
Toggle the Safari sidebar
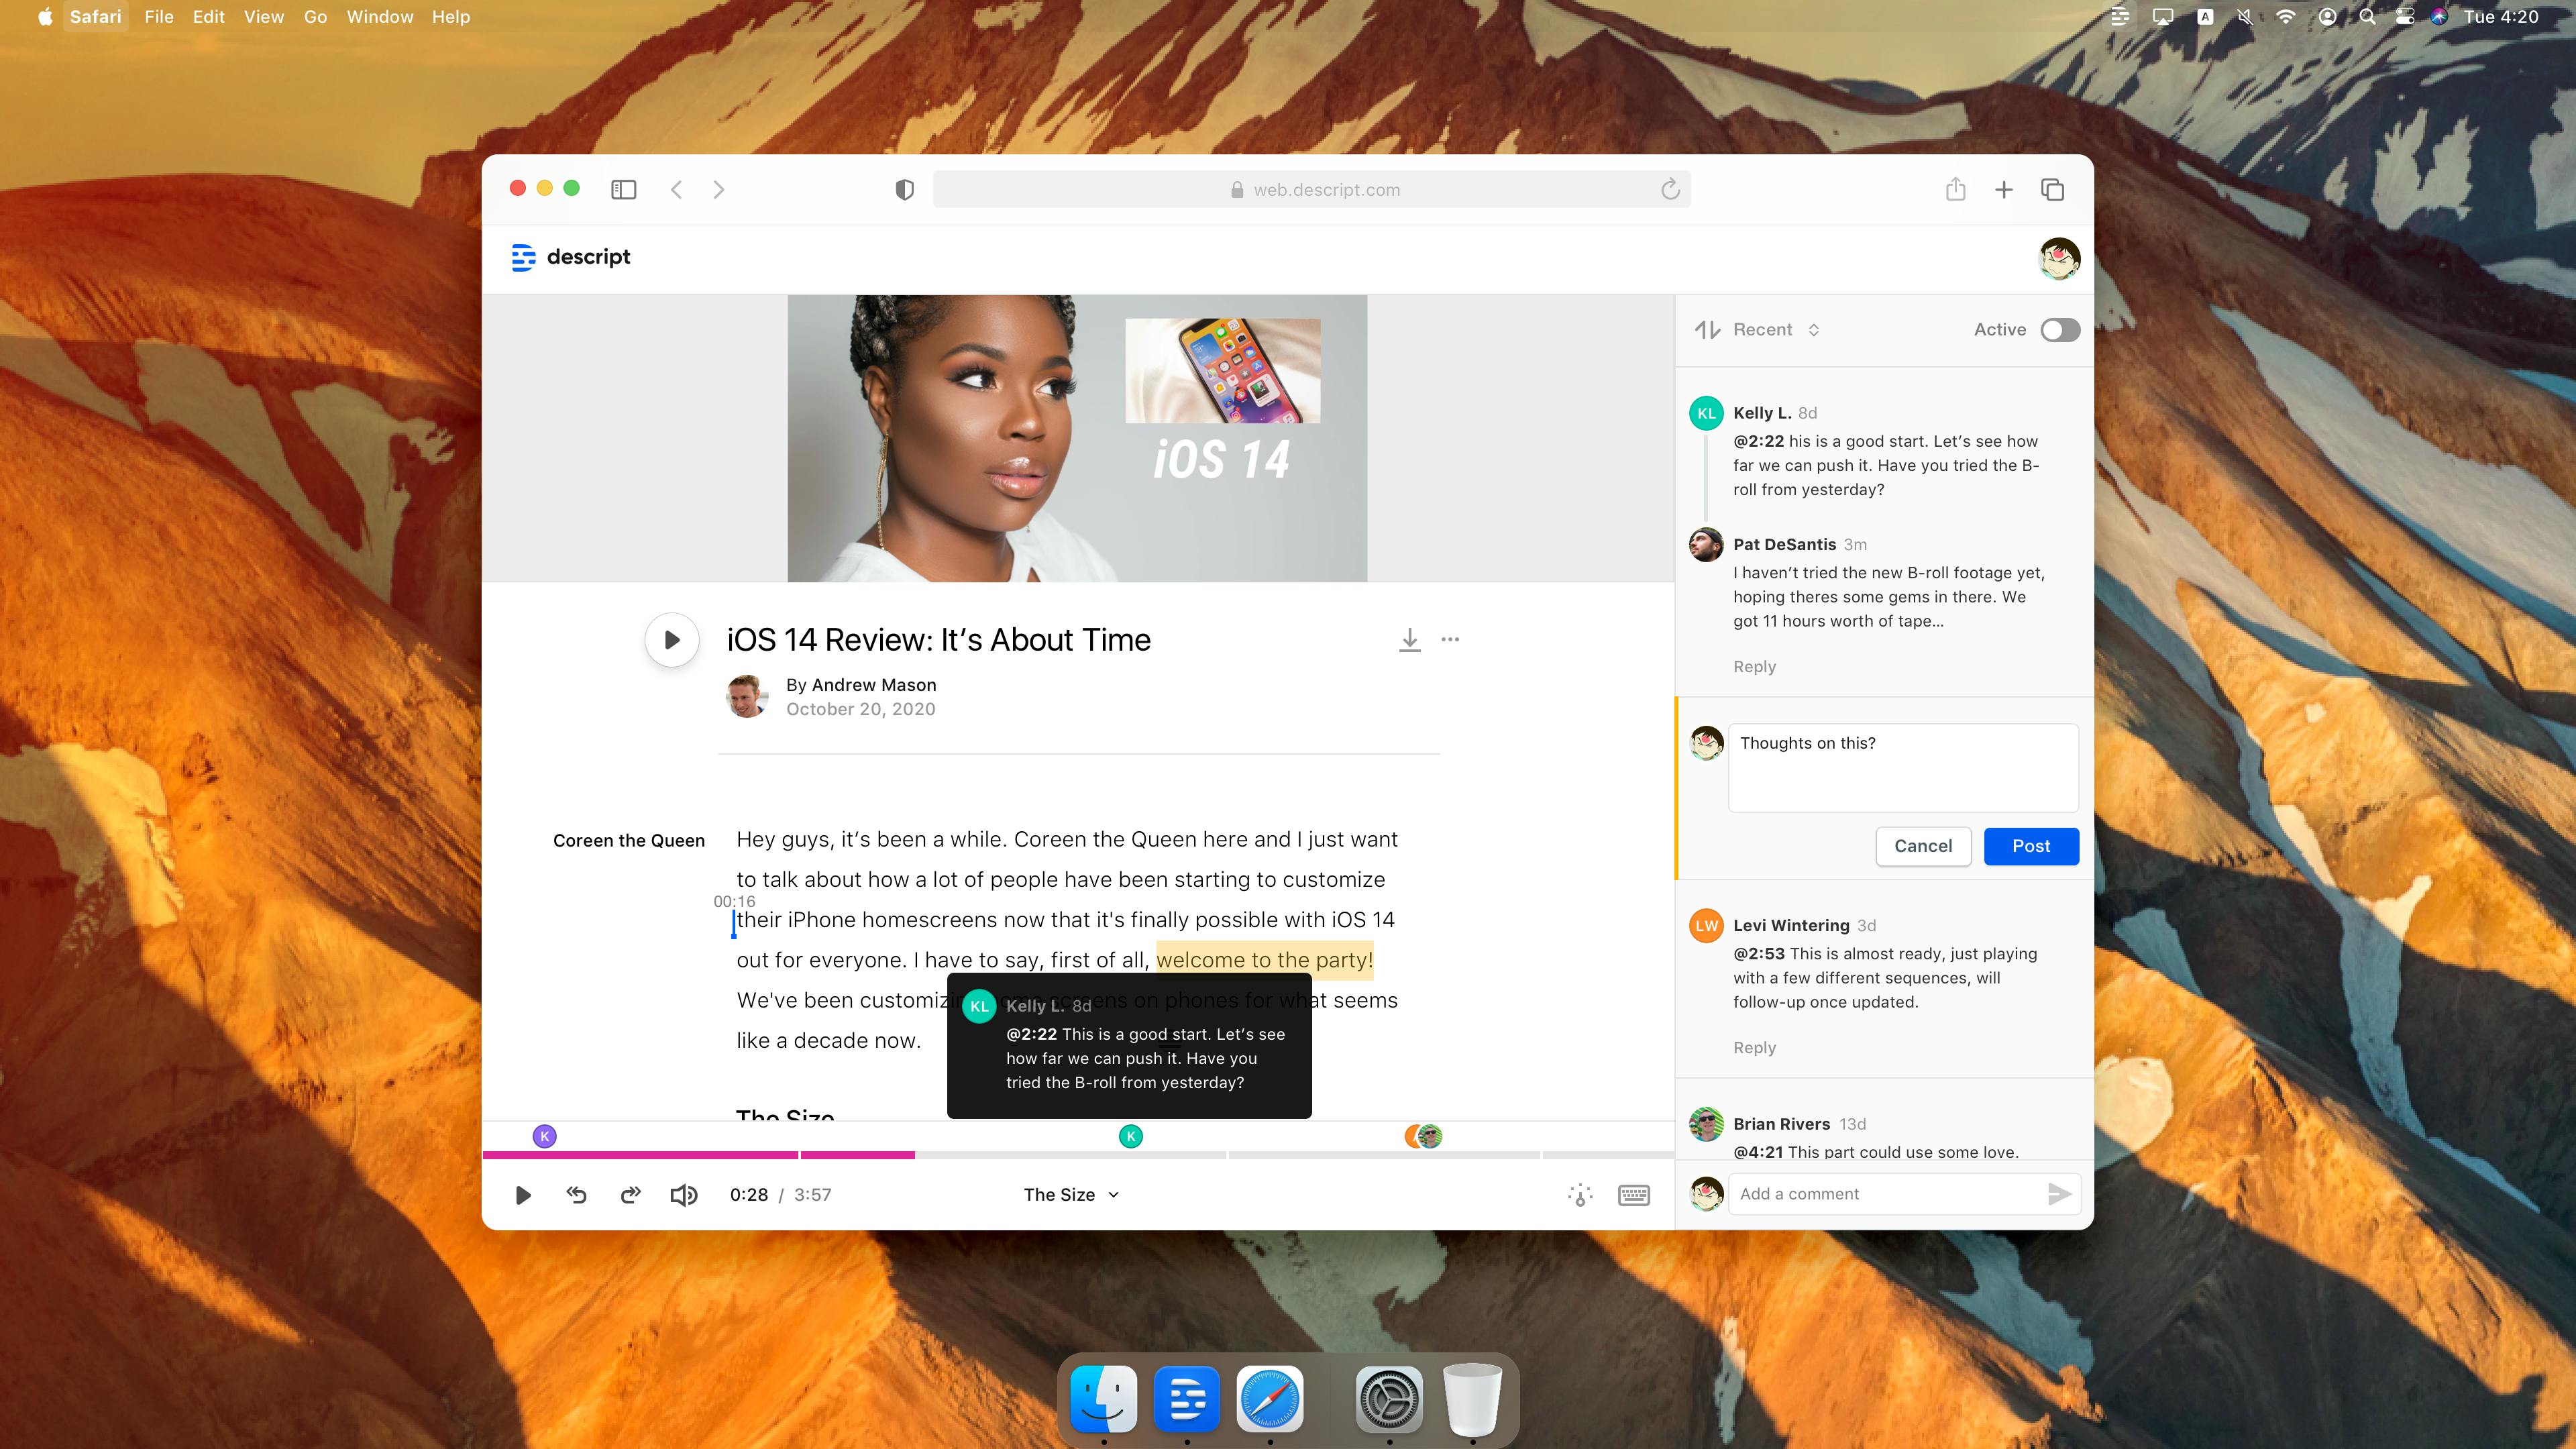click(x=624, y=190)
